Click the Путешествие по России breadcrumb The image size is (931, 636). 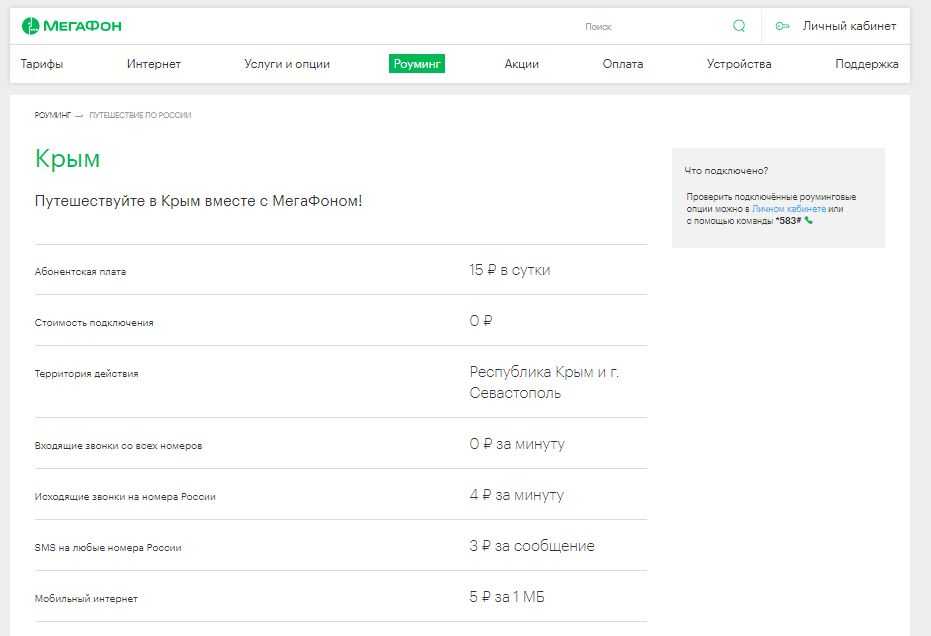tap(140, 115)
